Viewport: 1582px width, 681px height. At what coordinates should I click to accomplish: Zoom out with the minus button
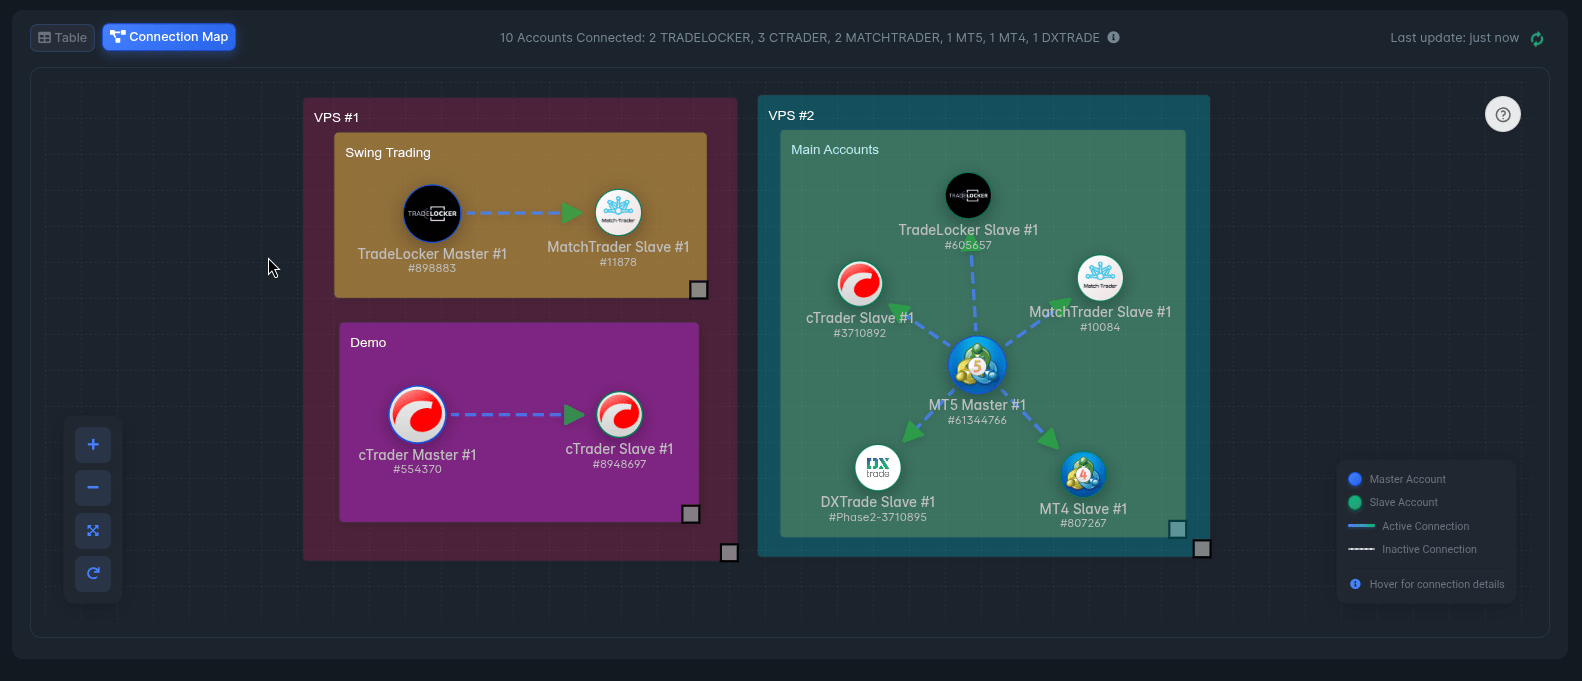pos(93,488)
